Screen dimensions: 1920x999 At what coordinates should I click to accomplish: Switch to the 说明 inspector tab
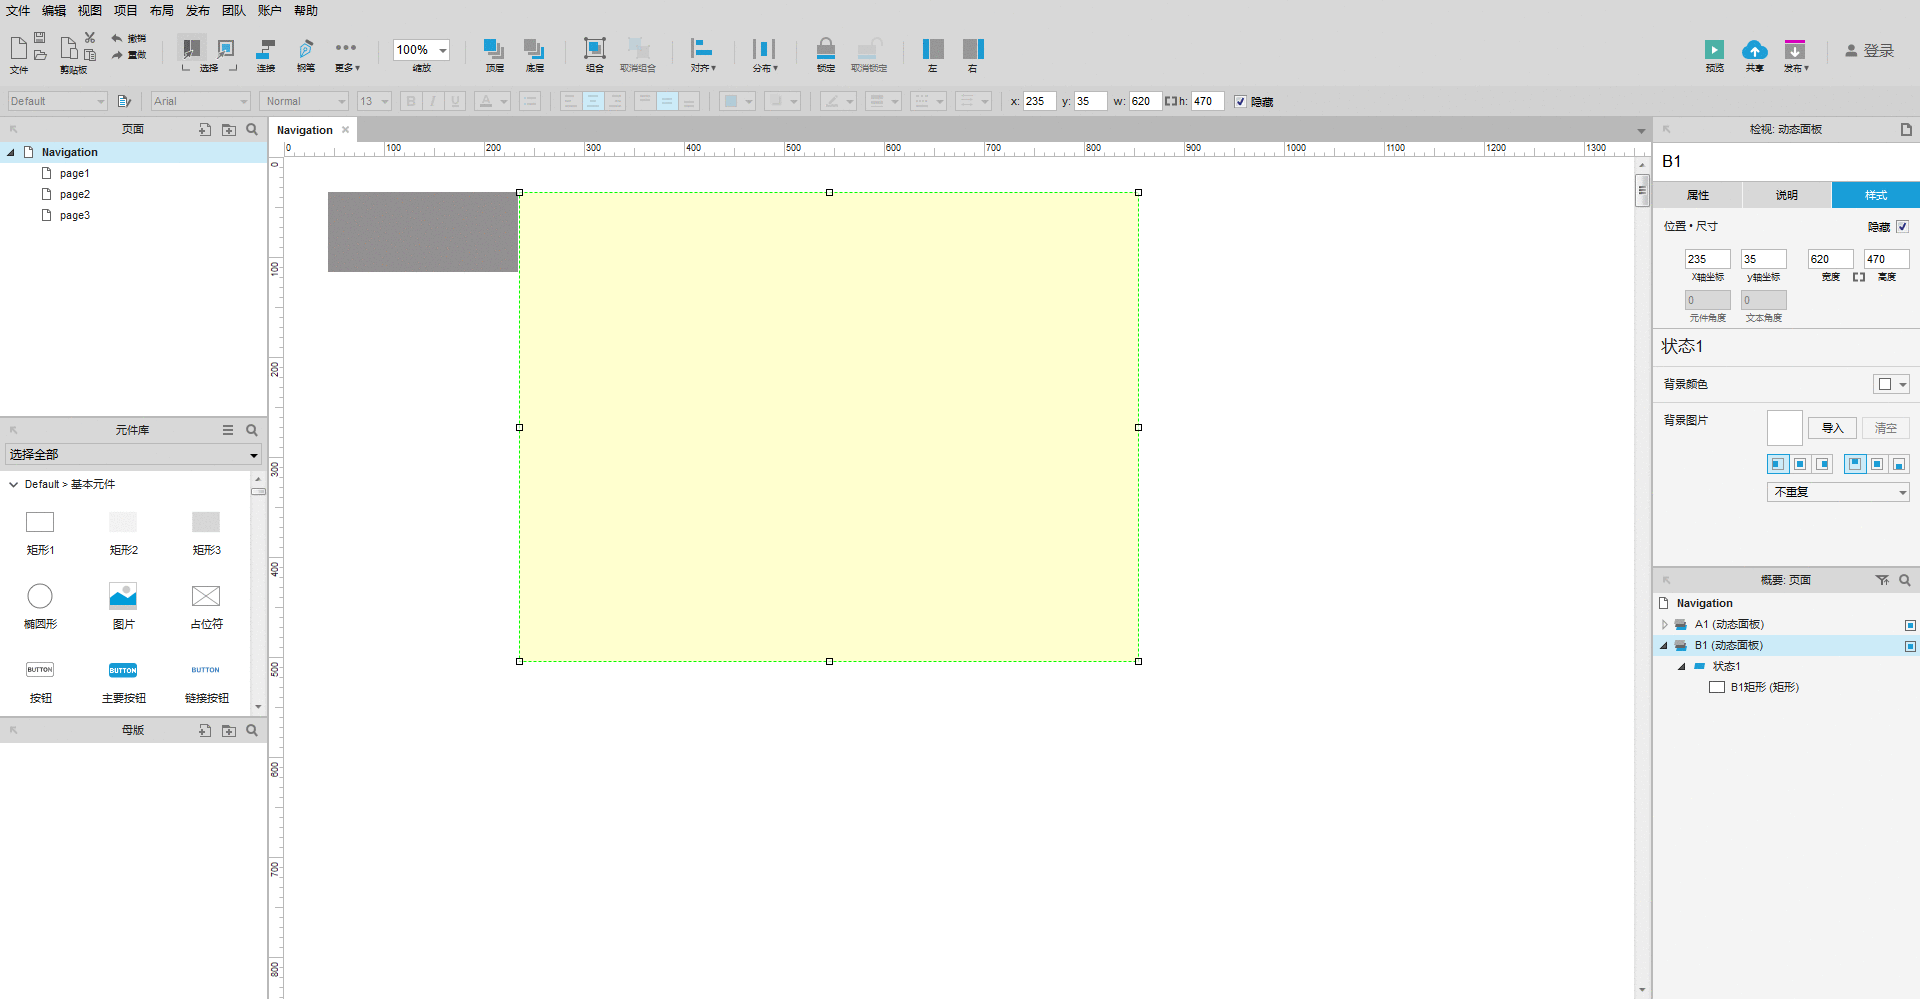[x=1787, y=195]
